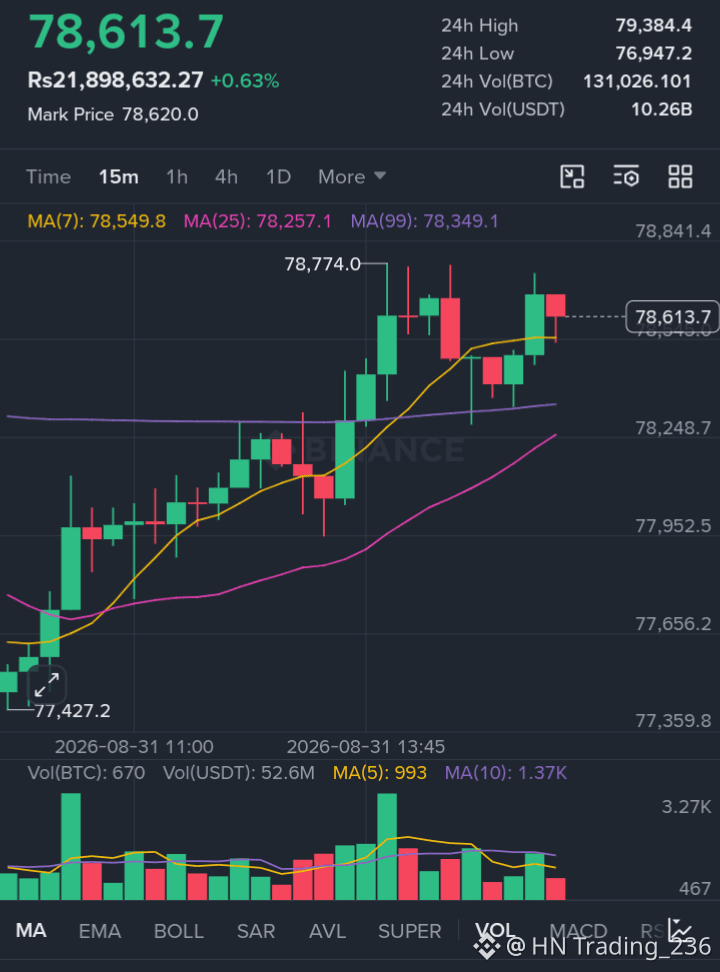Click the volume MA(10): 1.37K label

point(506,772)
